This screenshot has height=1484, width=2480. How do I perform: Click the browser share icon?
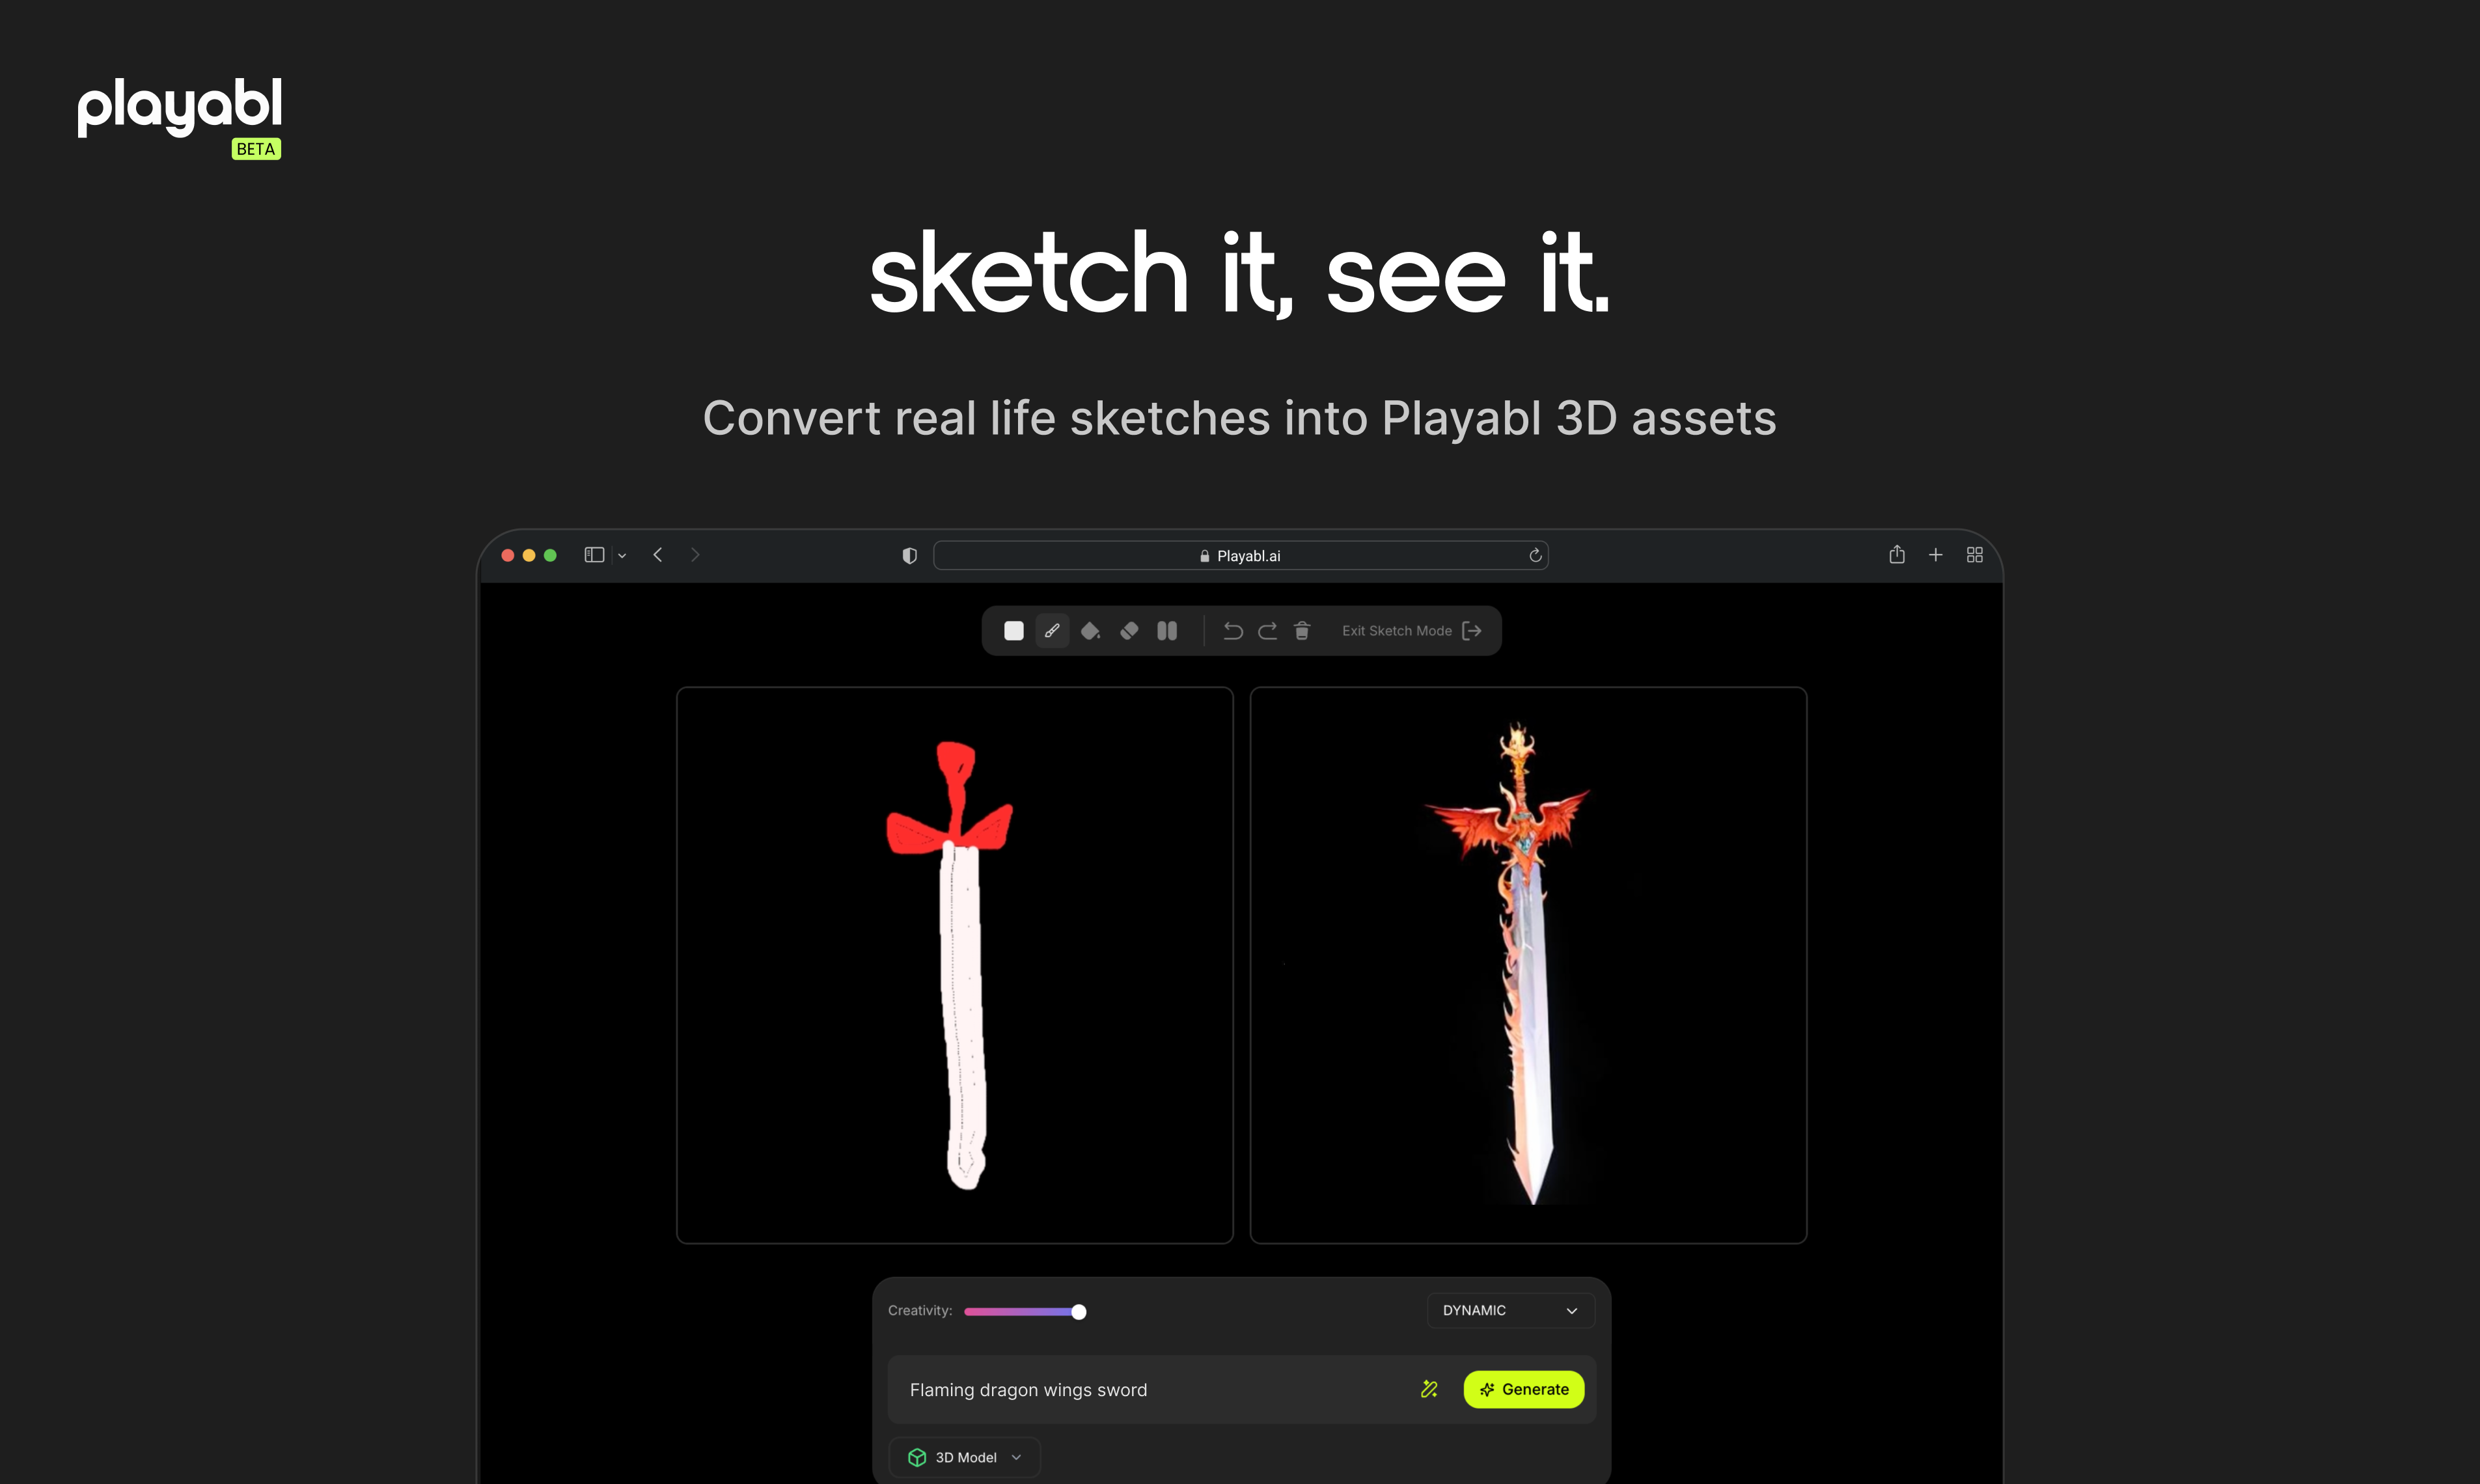click(x=1896, y=555)
